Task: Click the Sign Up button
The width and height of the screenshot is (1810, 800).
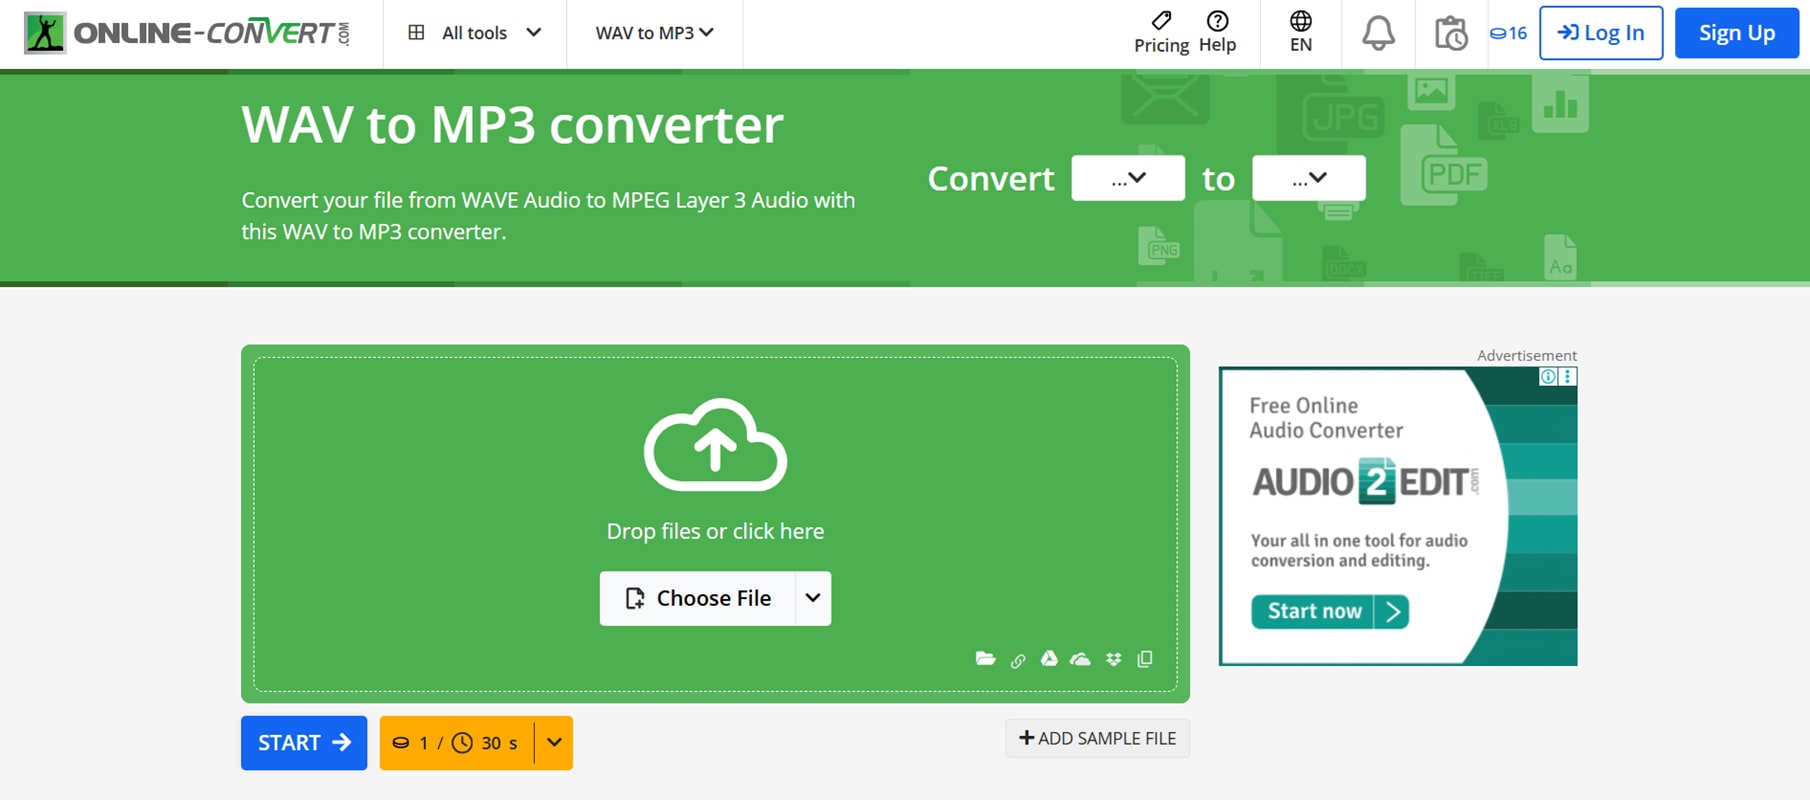Action: tap(1737, 33)
